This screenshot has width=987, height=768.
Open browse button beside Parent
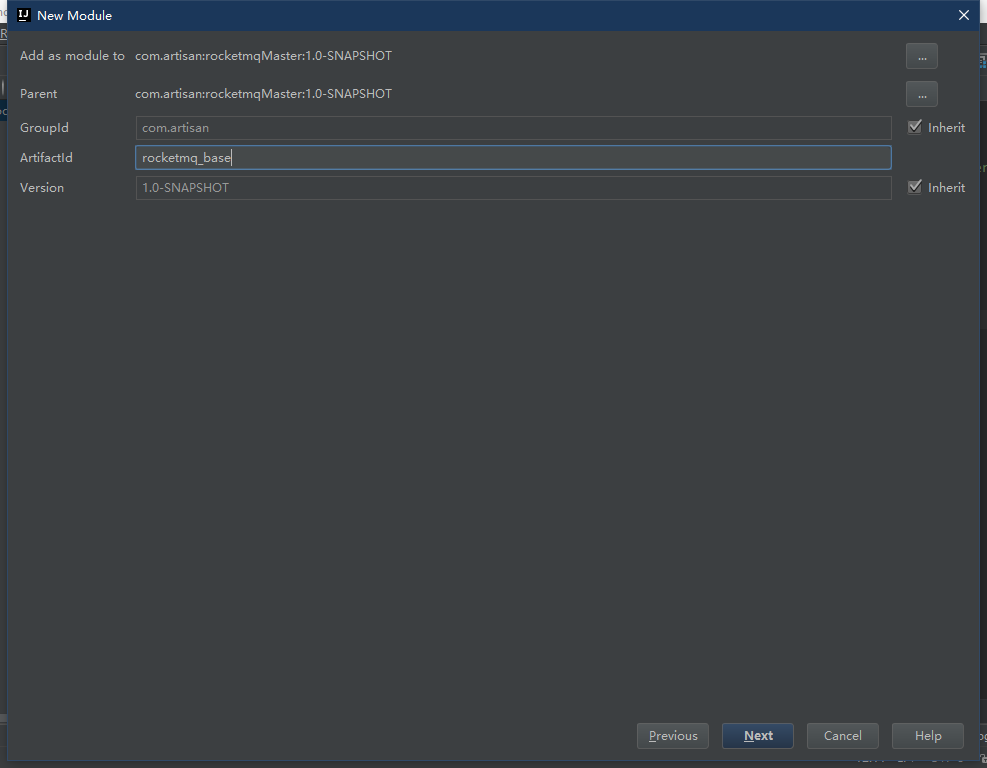(x=921, y=94)
